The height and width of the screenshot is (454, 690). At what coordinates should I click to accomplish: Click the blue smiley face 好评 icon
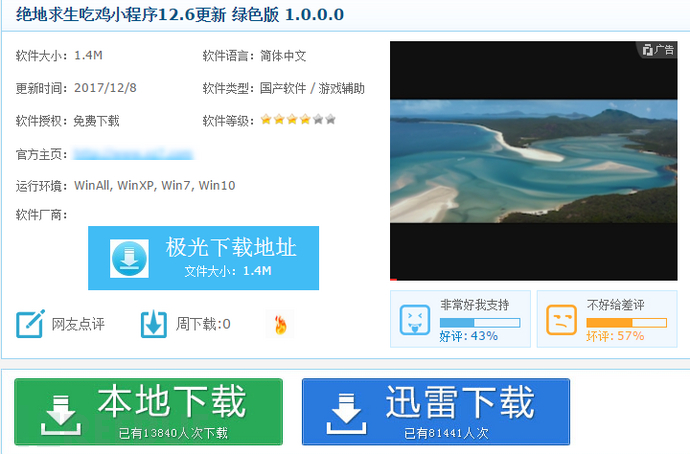click(x=414, y=320)
